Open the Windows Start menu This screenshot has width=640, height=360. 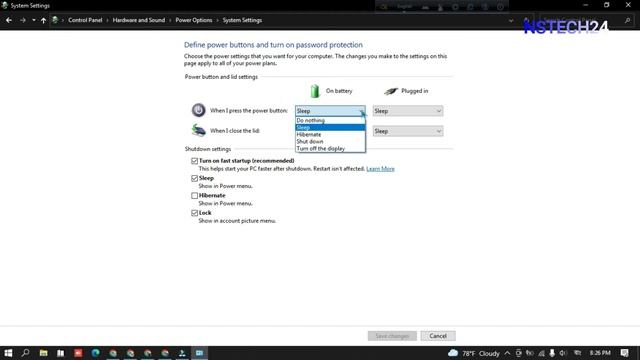[x=8, y=353]
